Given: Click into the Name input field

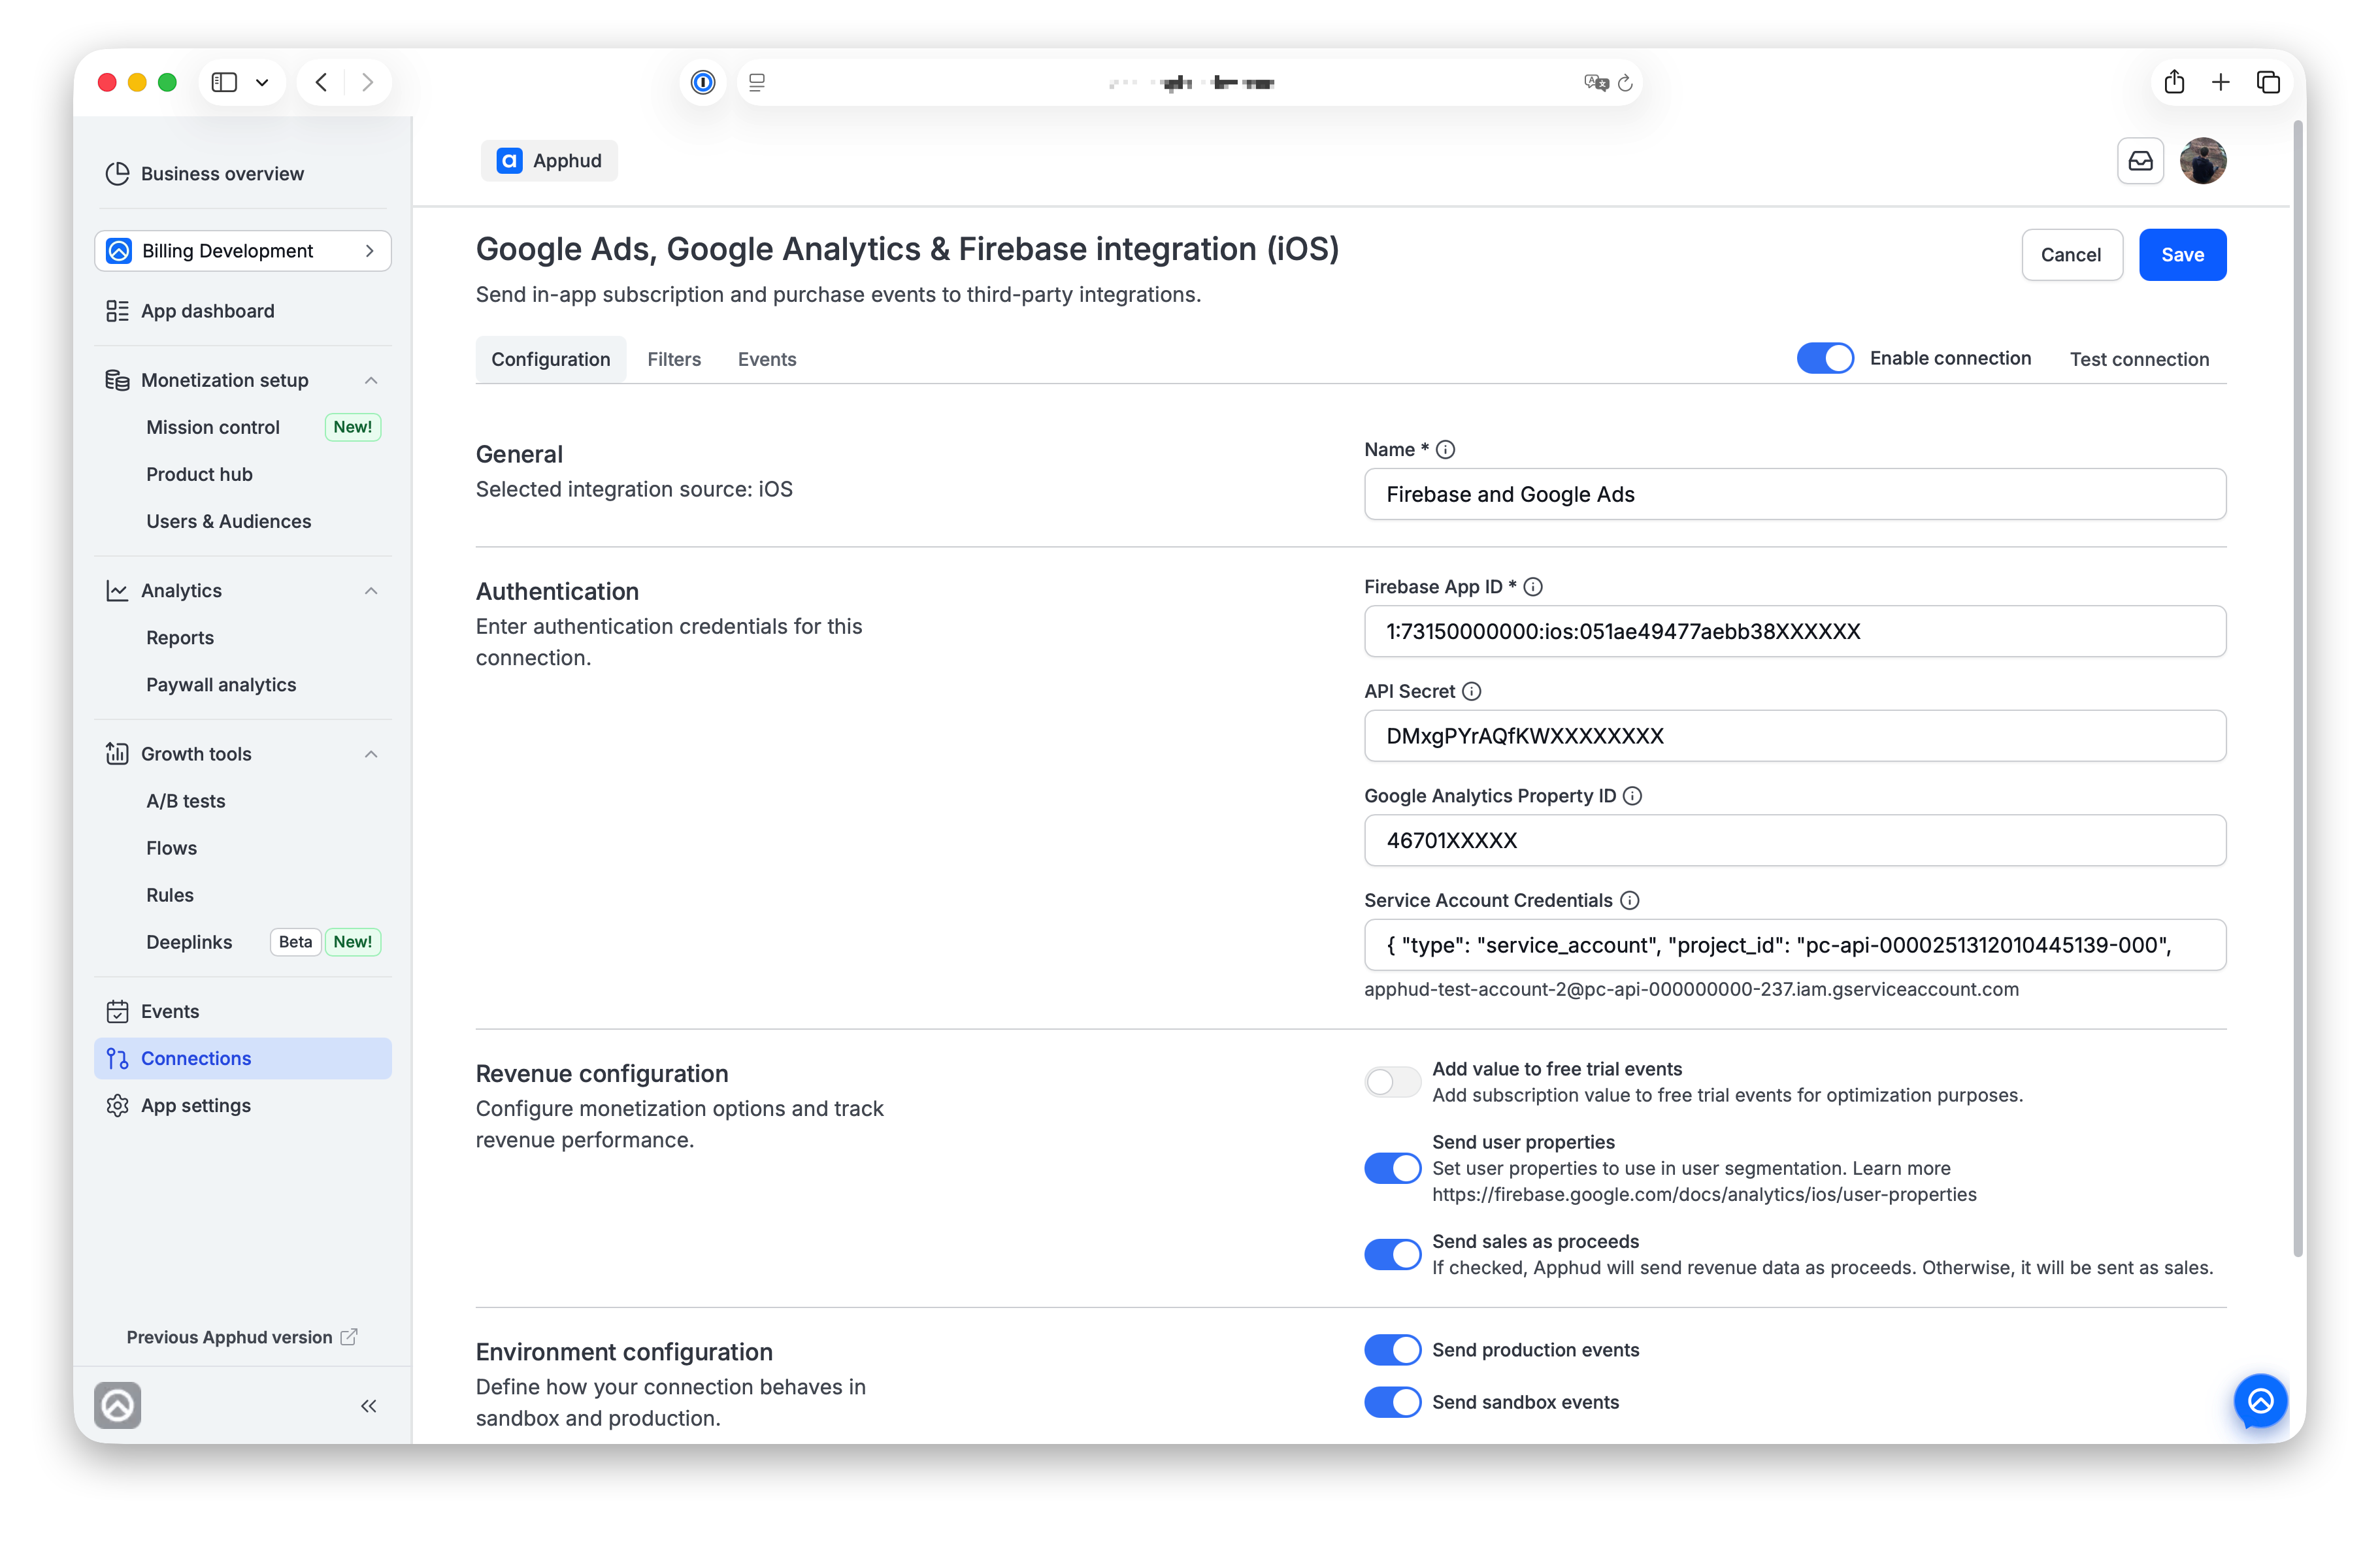Looking at the screenshot, I should (x=1795, y=494).
